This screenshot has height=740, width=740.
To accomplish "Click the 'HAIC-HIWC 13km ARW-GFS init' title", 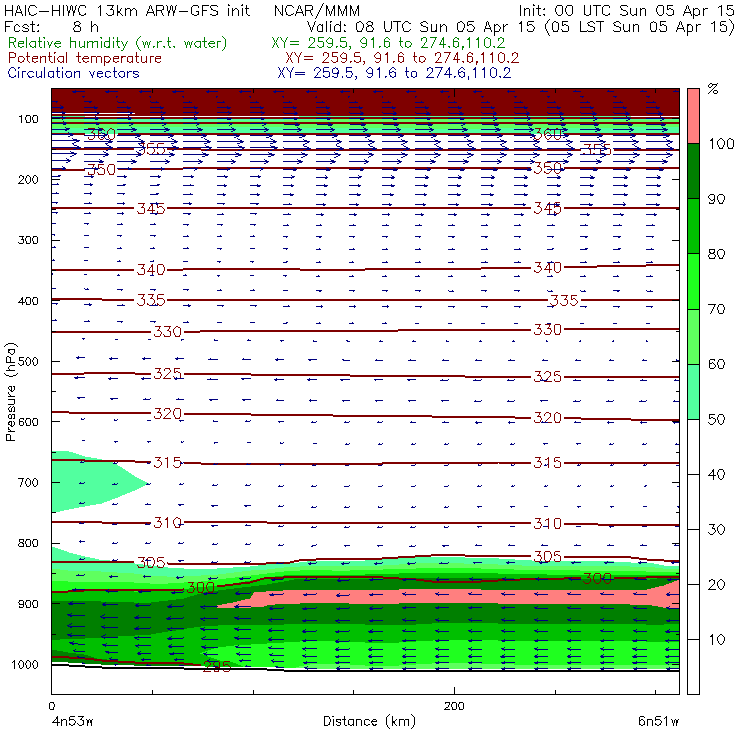I will point(127,10).
